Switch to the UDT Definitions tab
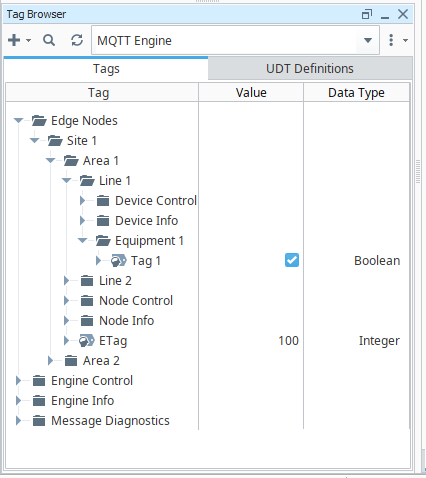 pos(310,69)
